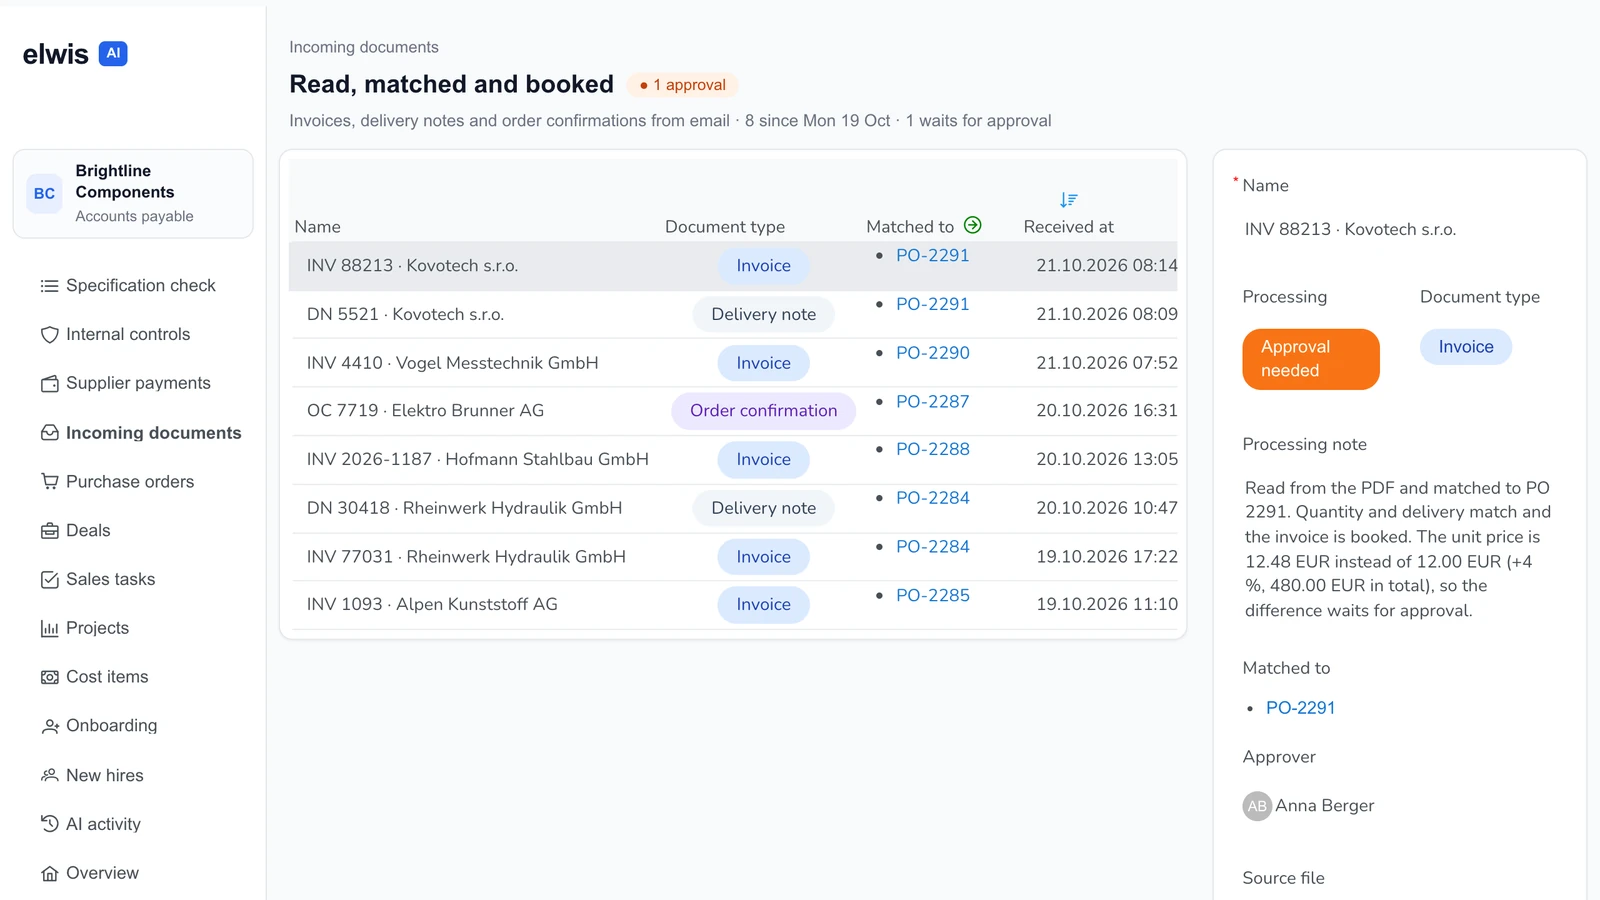Screen dimensions: 1600x900
Task: Click the Sales tasks checkmark icon
Action: coord(49,580)
